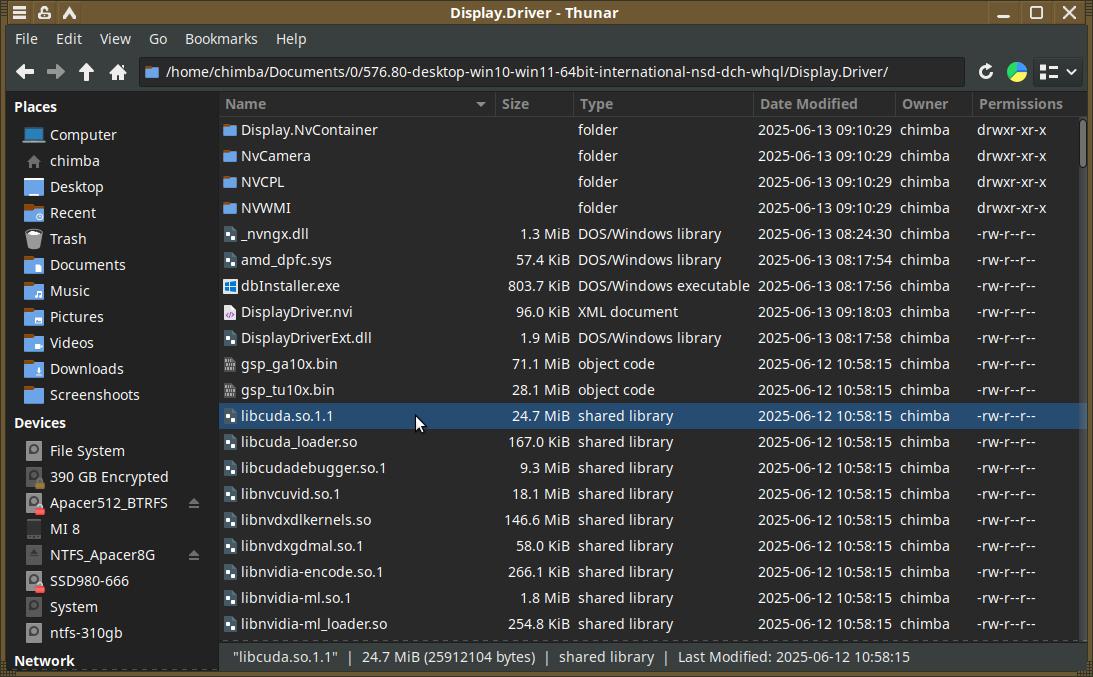Open the view mode dropdown in toolbar

1058,72
